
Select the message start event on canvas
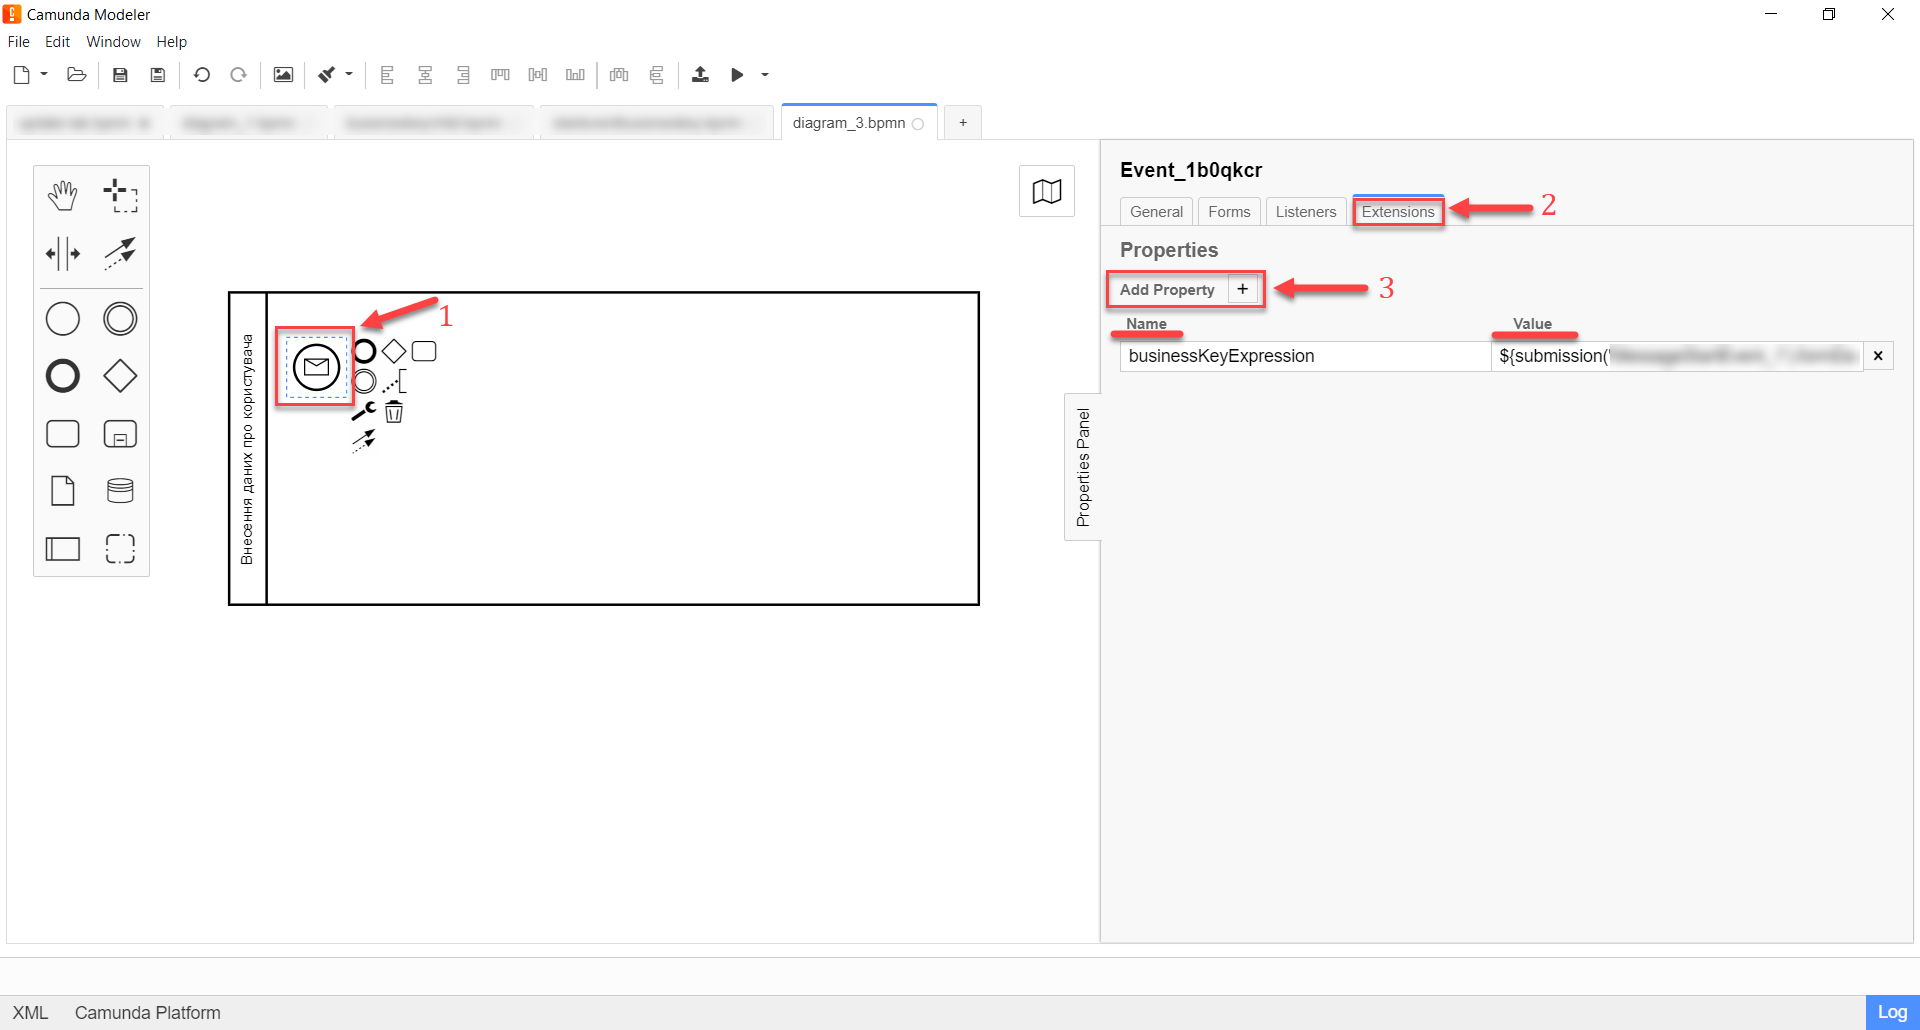tap(316, 367)
